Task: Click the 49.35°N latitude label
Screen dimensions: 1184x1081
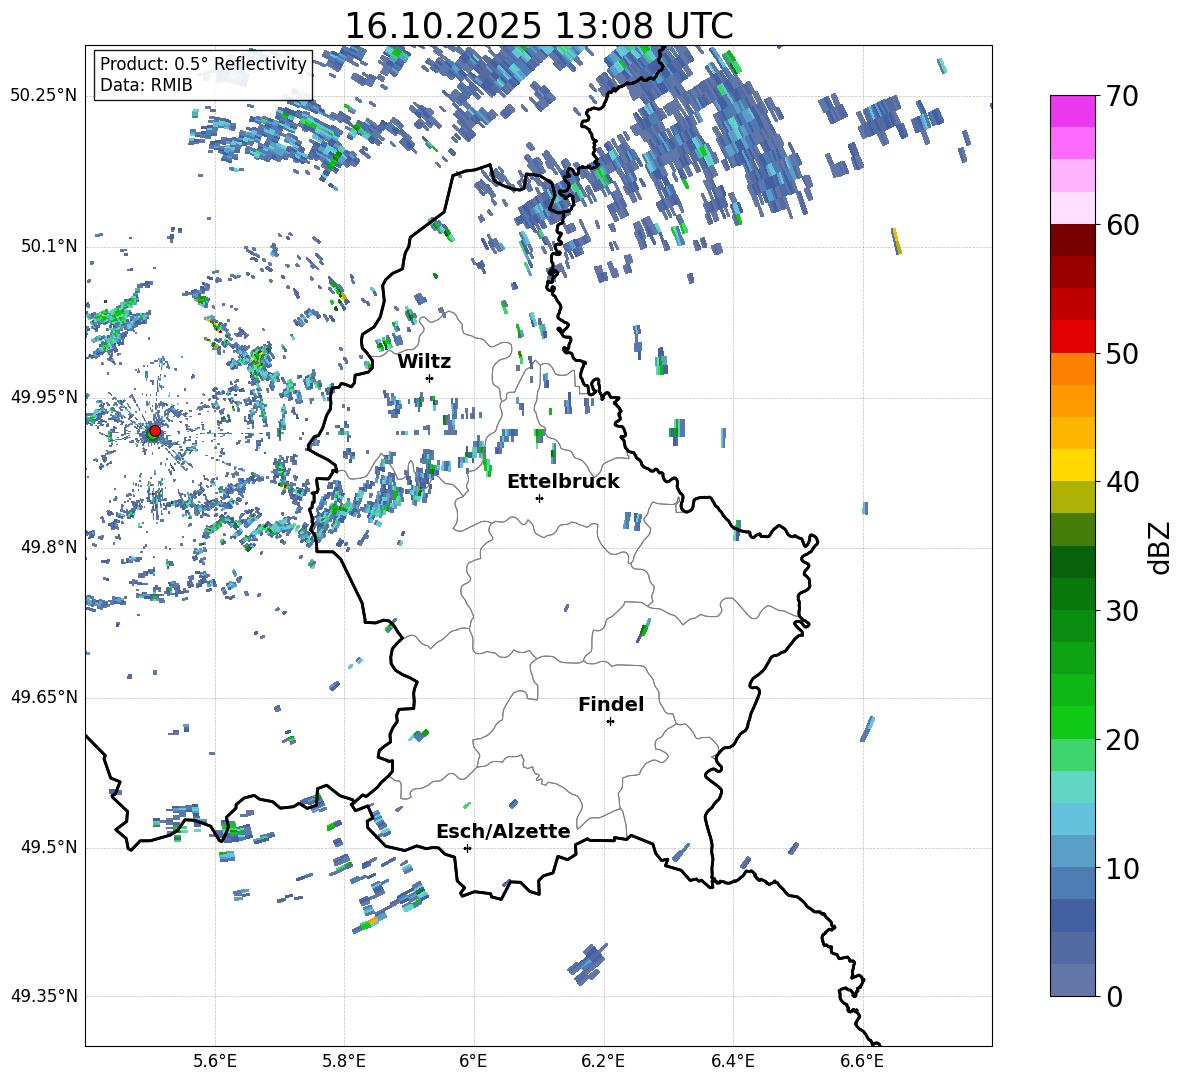Action: pyautogui.click(x=43, y=996)
